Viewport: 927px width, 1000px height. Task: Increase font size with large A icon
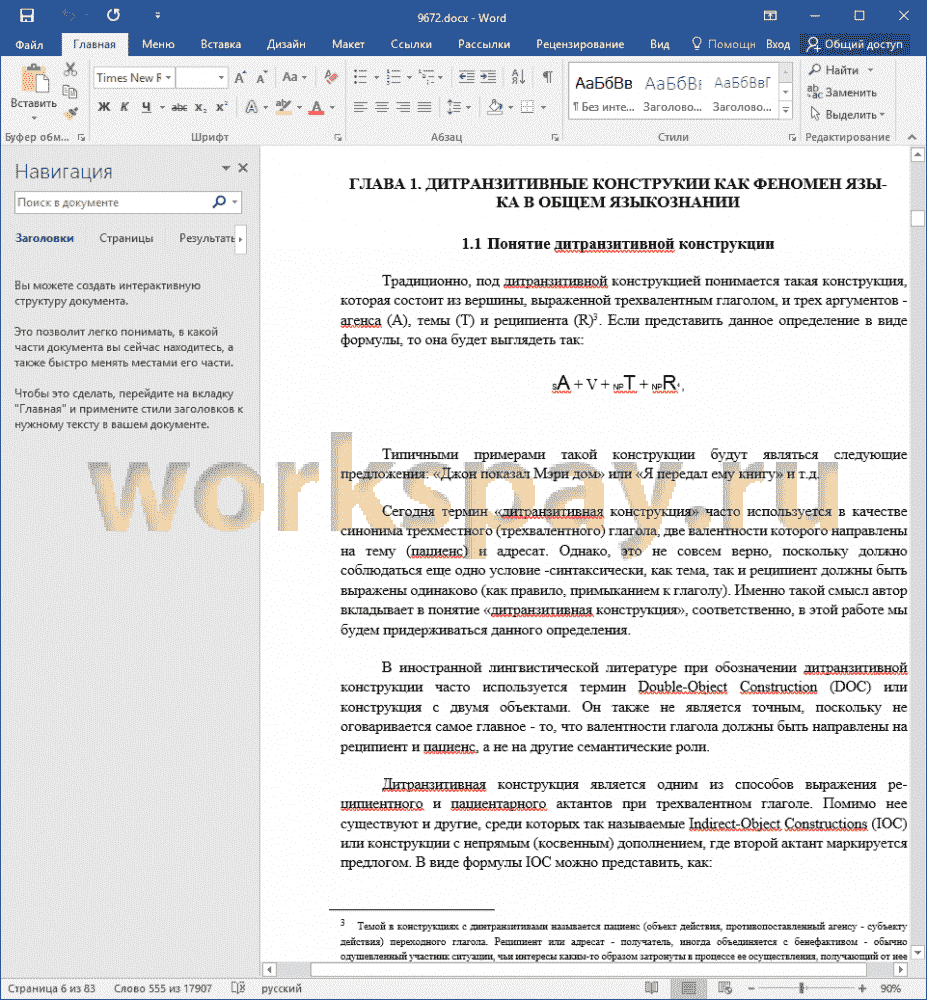click(x=240, y=78)
